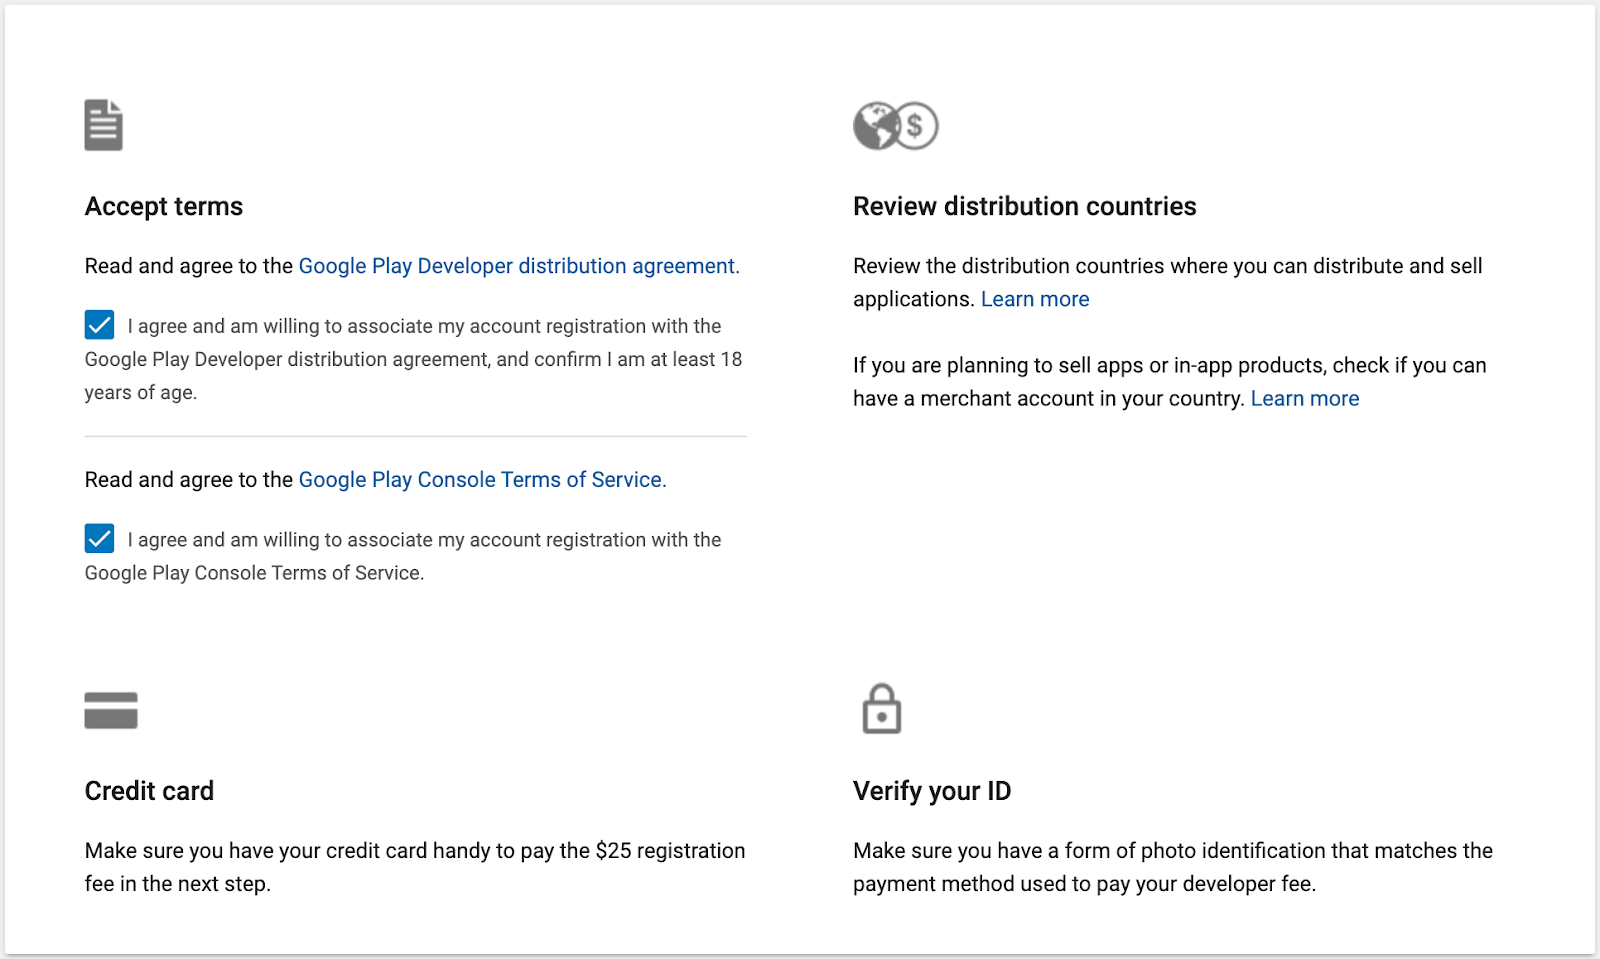Click the Credit card heading
The image size is (1600, 959).
[x=149, y=791]
